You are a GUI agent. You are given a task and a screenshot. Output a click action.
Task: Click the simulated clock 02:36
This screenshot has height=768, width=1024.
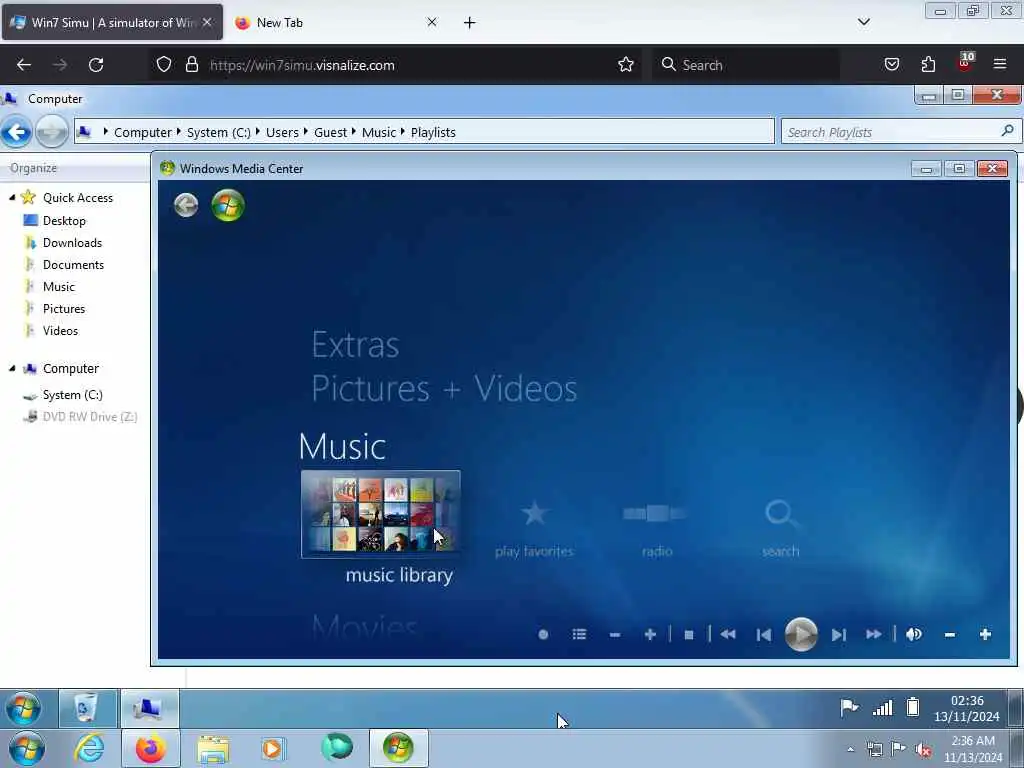pyautogui.click(x=967, y=701)
